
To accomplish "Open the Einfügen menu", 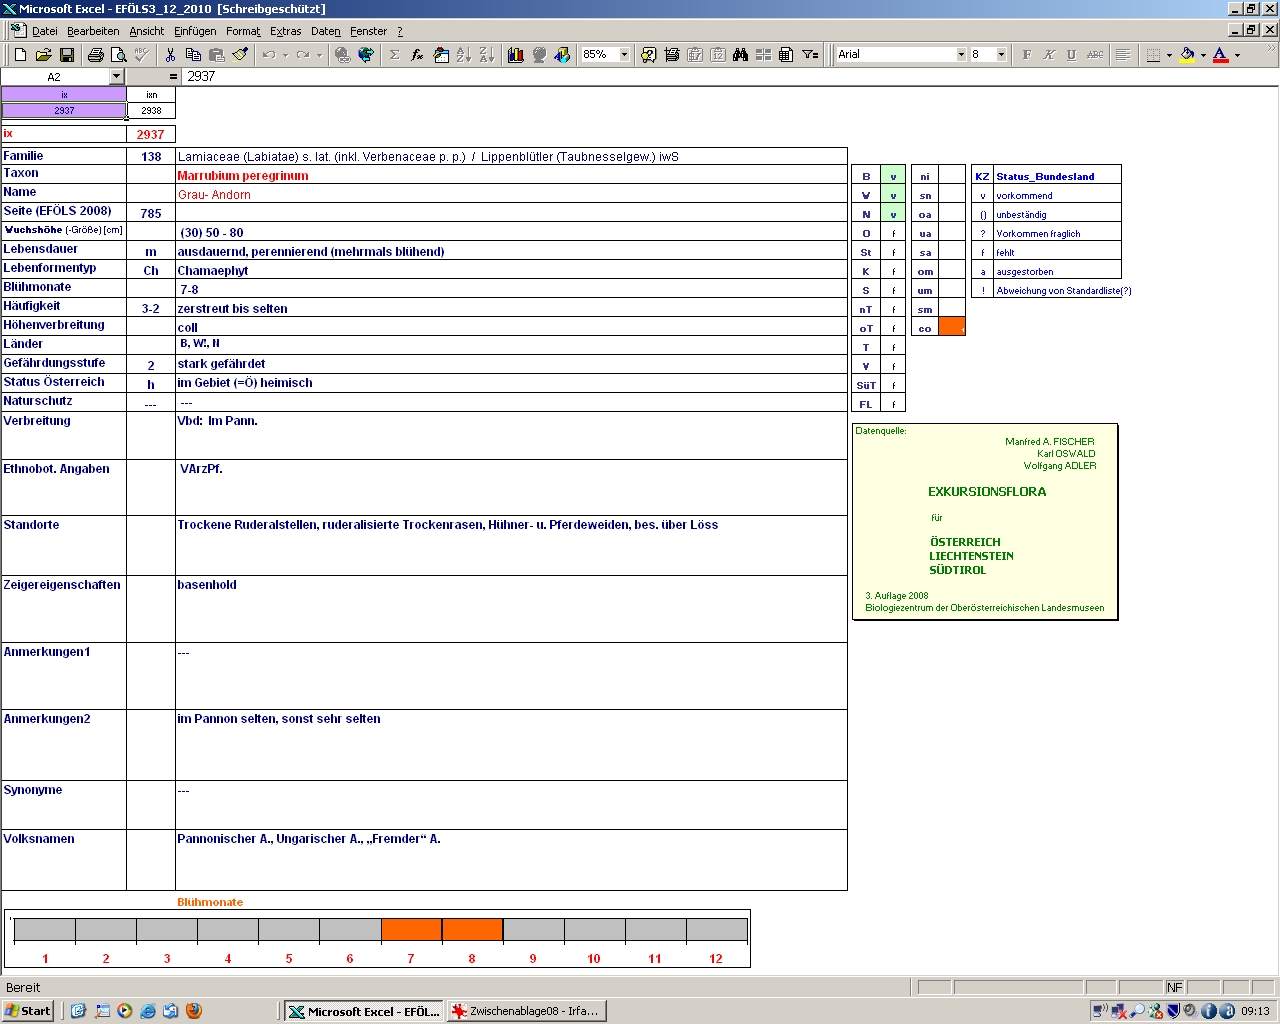I will pyautogui.click(x=195, y=32).
